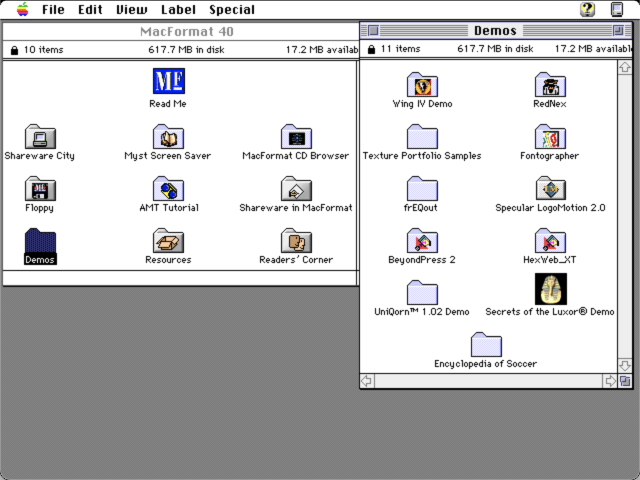Click the HexWeb_XT folder icon
This screenshot has width=640, height=480.
point(550,241)
